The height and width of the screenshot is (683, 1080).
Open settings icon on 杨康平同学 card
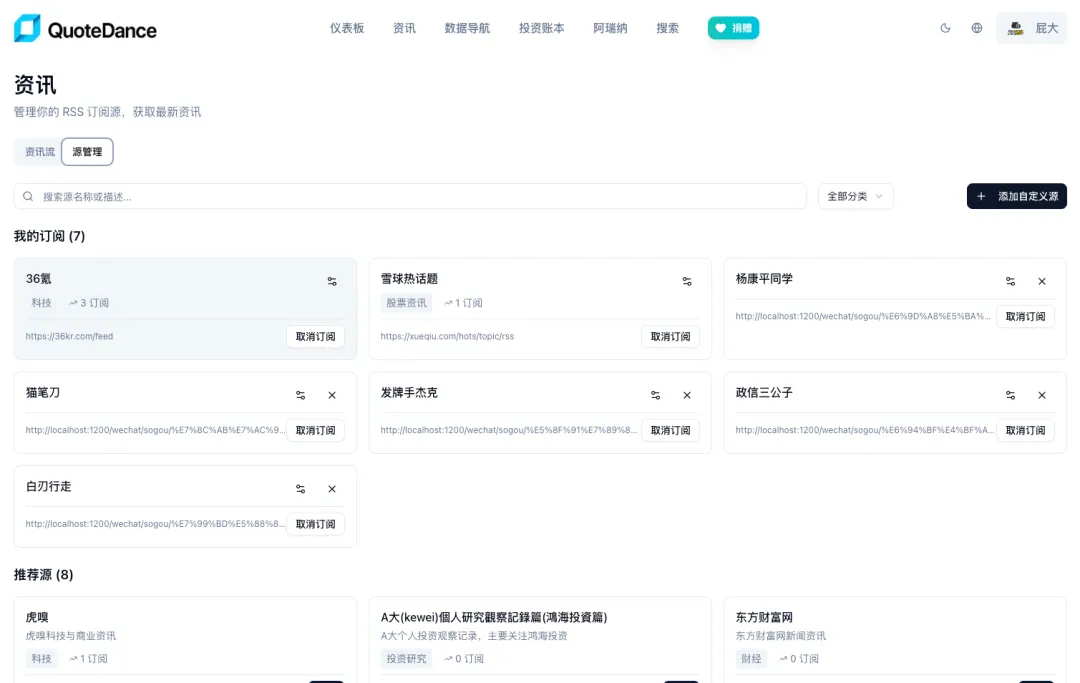pos(1010,281)
